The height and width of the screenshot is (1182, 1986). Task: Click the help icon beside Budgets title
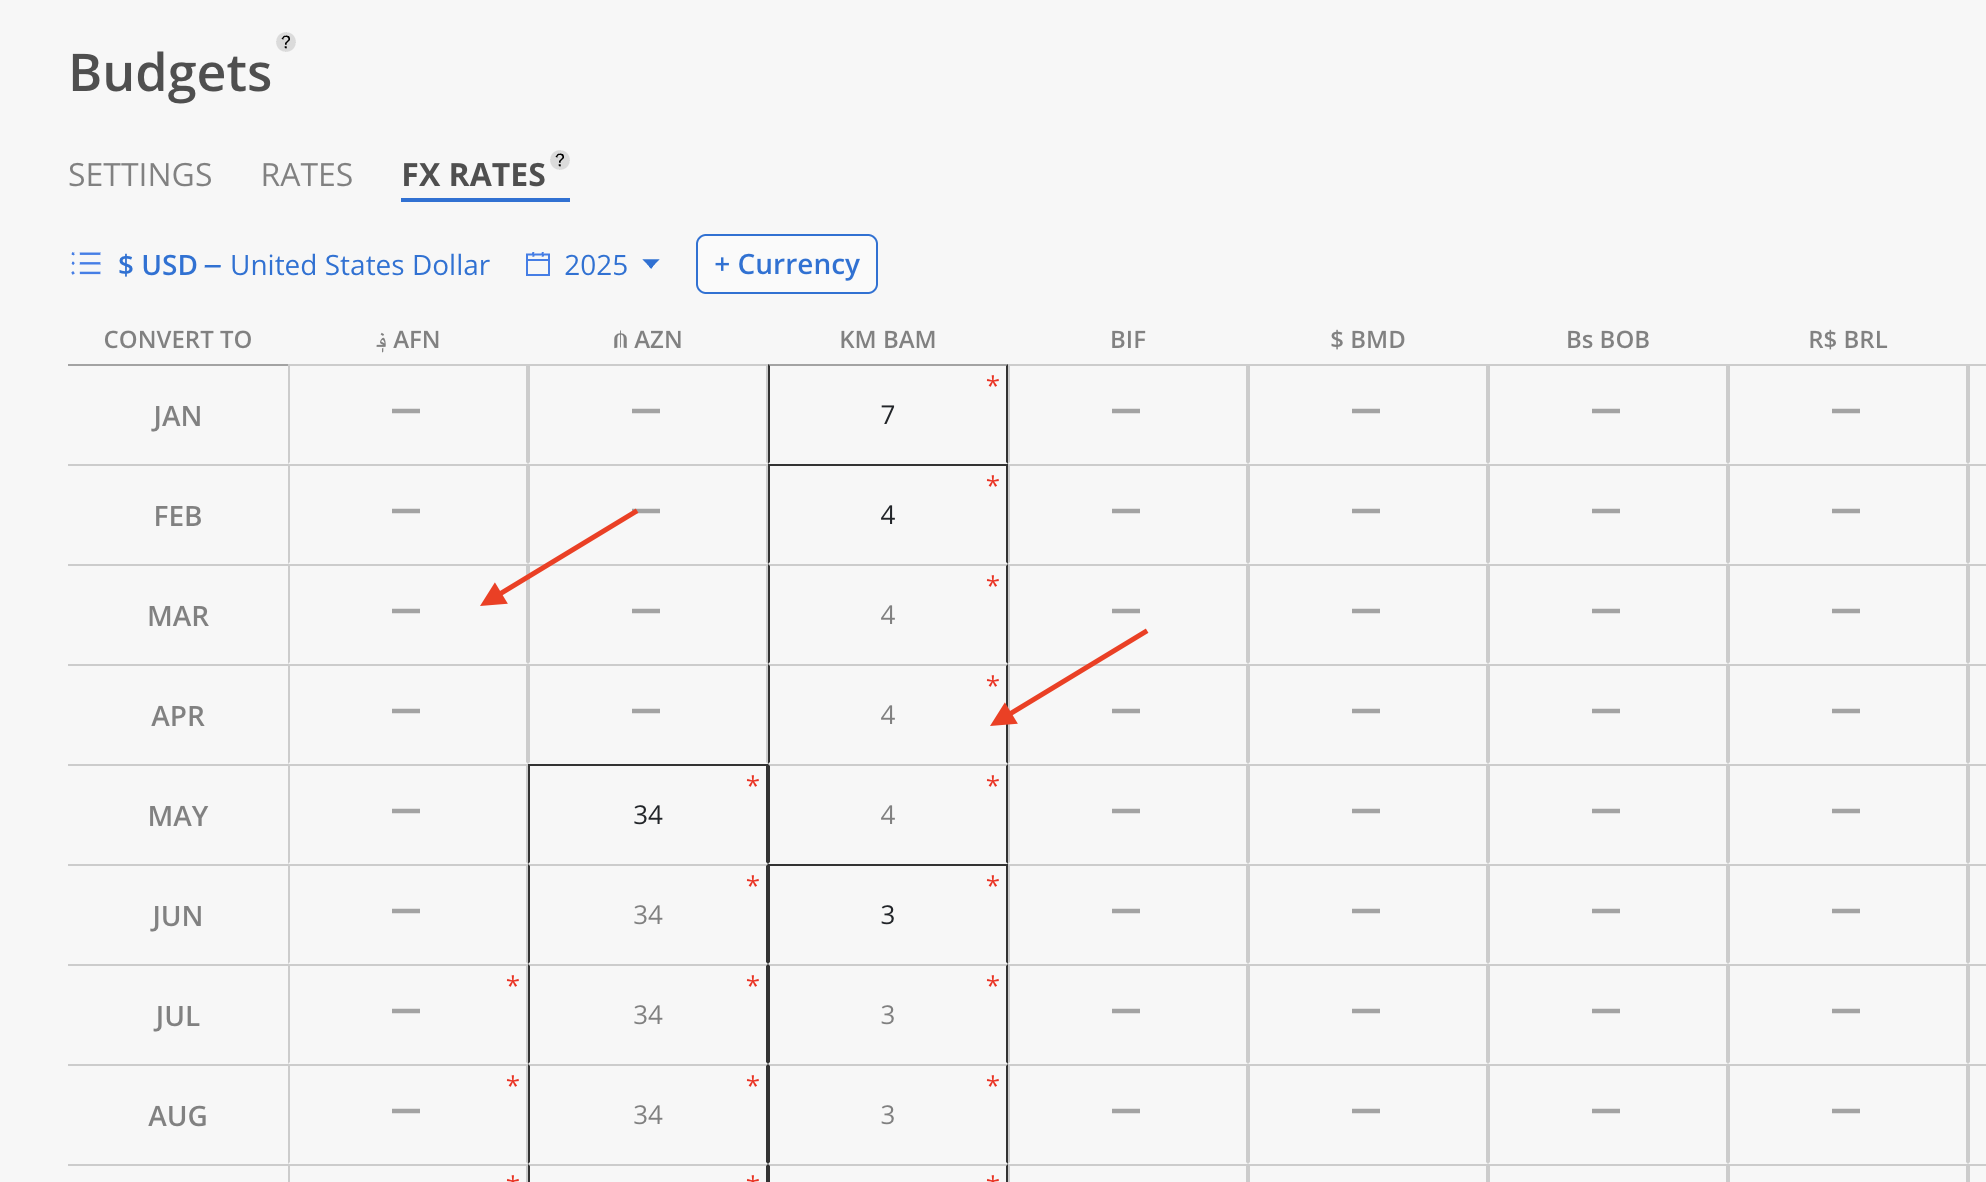click(x=286, y=42)
